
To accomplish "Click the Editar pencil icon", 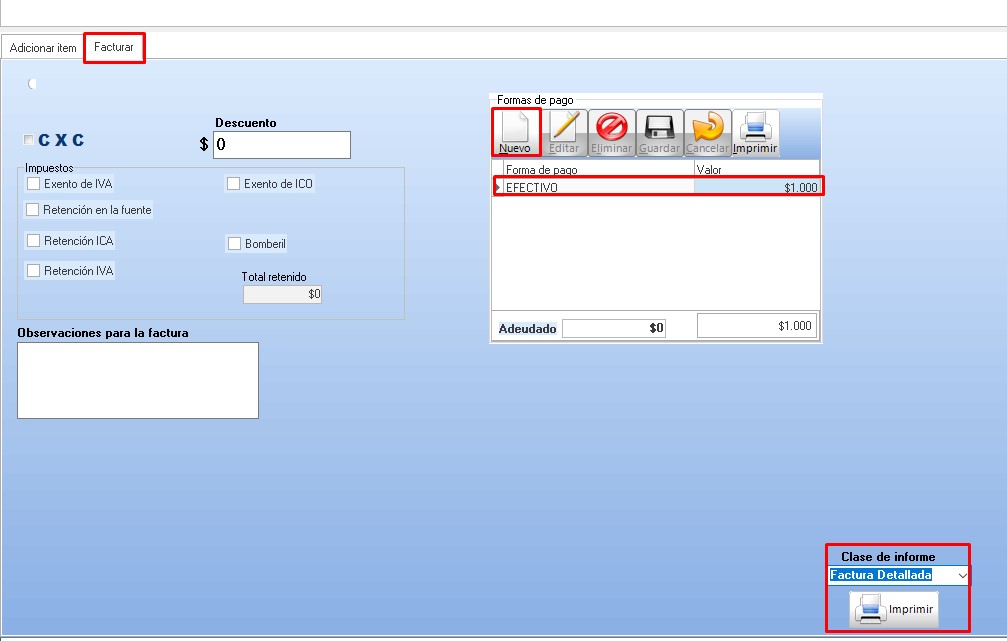I will pos(564,132).
